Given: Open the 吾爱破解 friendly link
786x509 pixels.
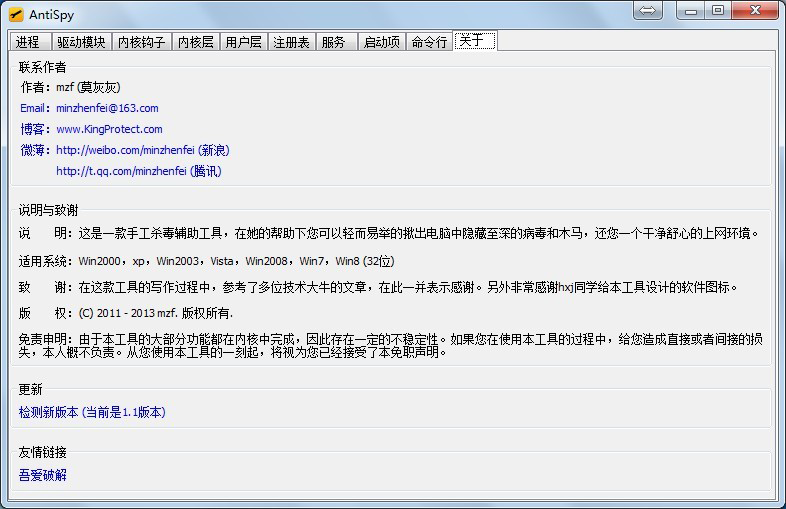Looking at the screenshot, I should click(43, 475).
